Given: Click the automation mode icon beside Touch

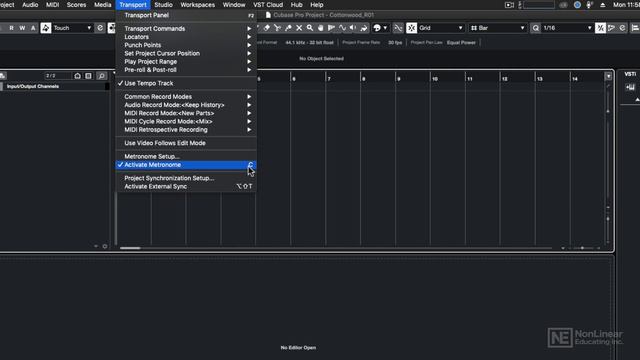Looking at the screenshot, I should pyautogui.click(x=46, y=28).
